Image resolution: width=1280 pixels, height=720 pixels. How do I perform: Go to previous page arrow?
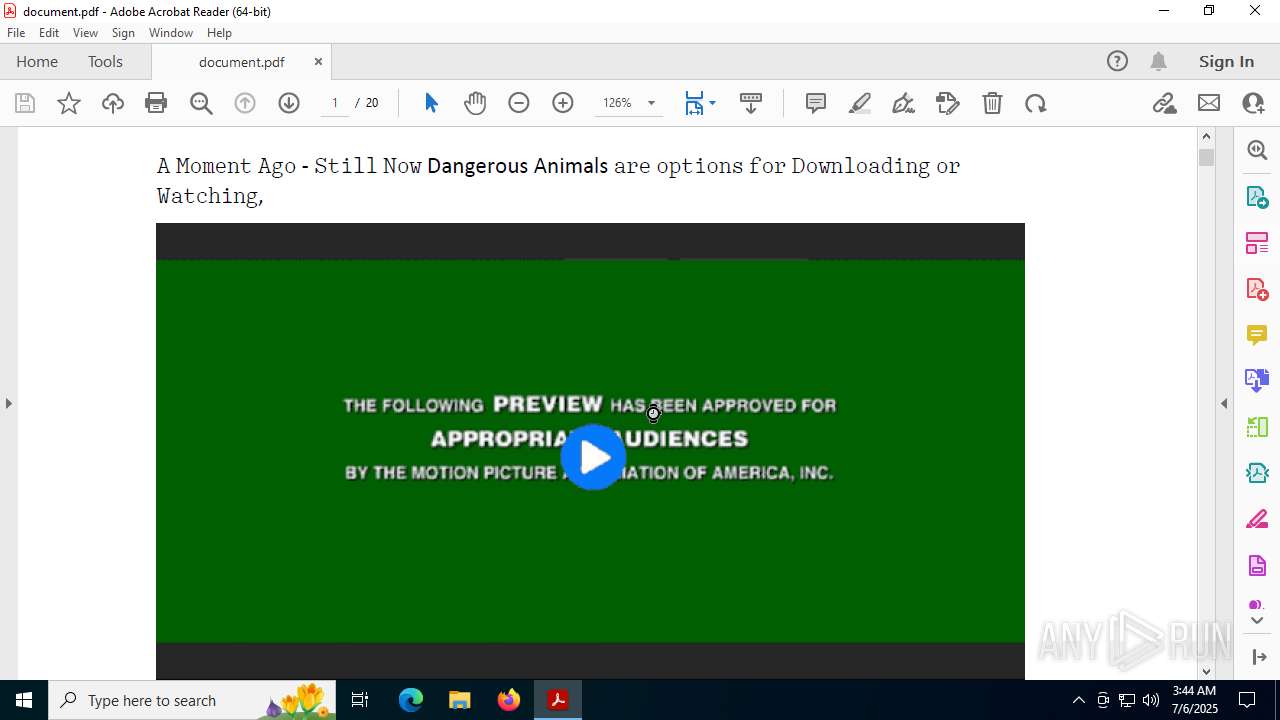tap(245, 103)
